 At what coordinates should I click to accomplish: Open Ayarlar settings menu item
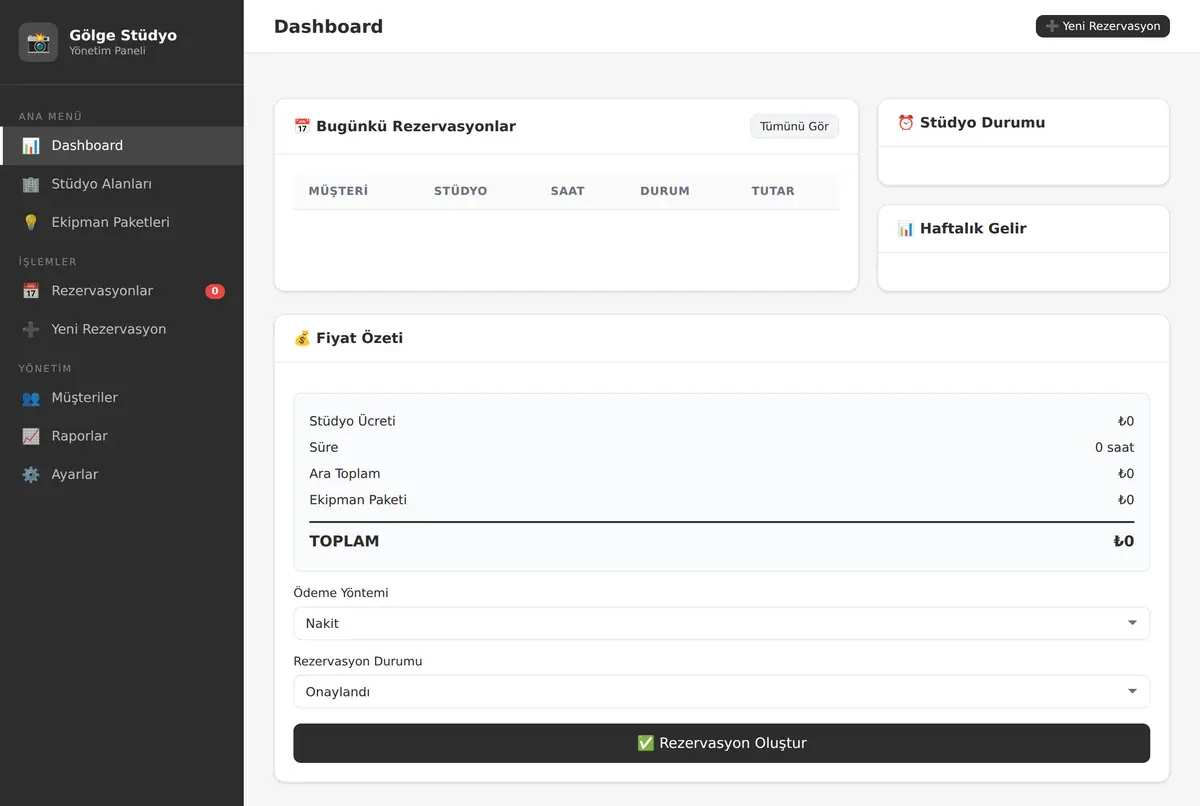[122, 474]
